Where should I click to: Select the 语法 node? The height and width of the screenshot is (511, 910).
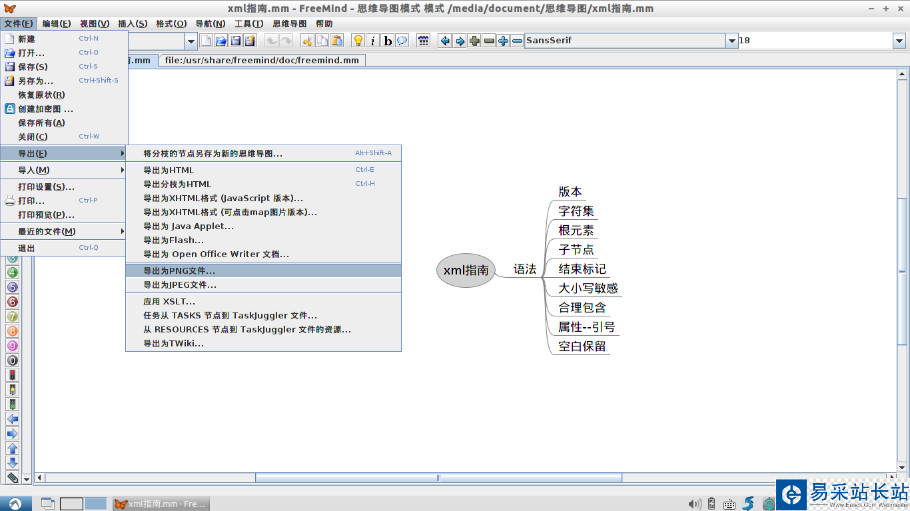[x=525, y=269]
